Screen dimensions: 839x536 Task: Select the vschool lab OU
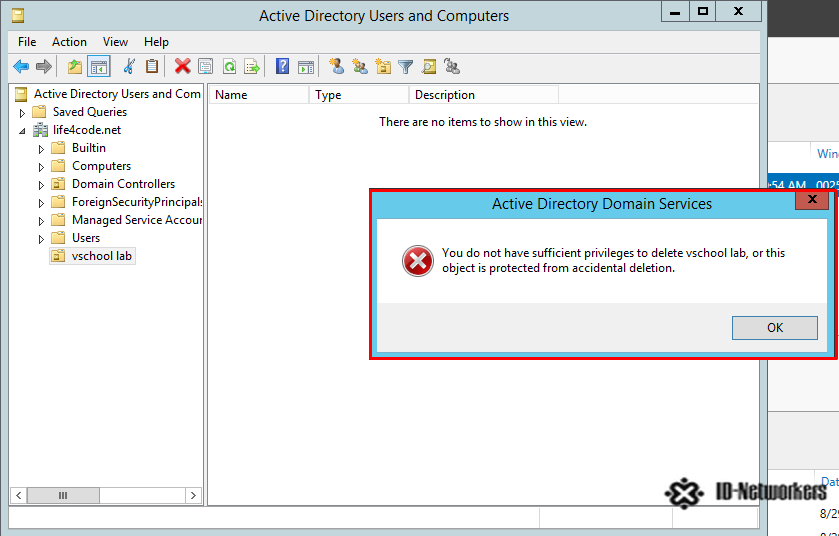pyautogui.click(x=102, y=256)
